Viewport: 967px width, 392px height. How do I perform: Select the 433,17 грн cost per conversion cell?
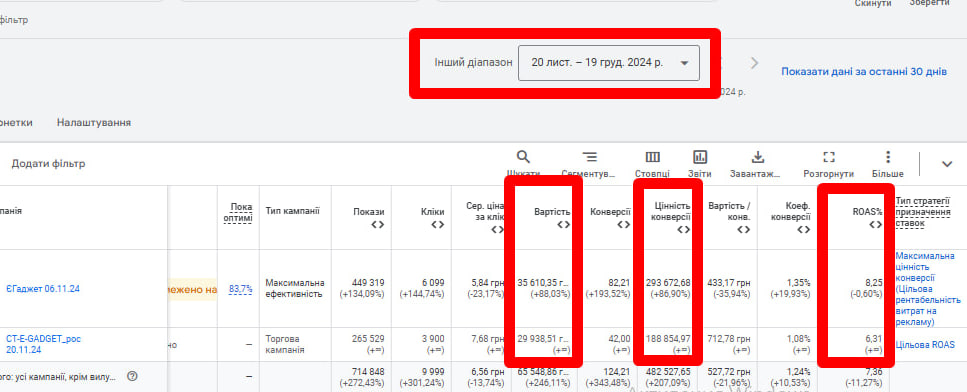(728, 283)
